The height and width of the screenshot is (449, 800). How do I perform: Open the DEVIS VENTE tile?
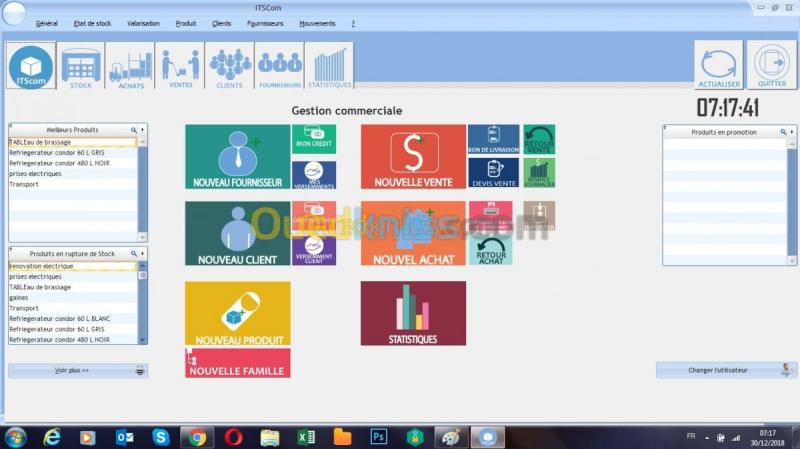pos(493,173)
